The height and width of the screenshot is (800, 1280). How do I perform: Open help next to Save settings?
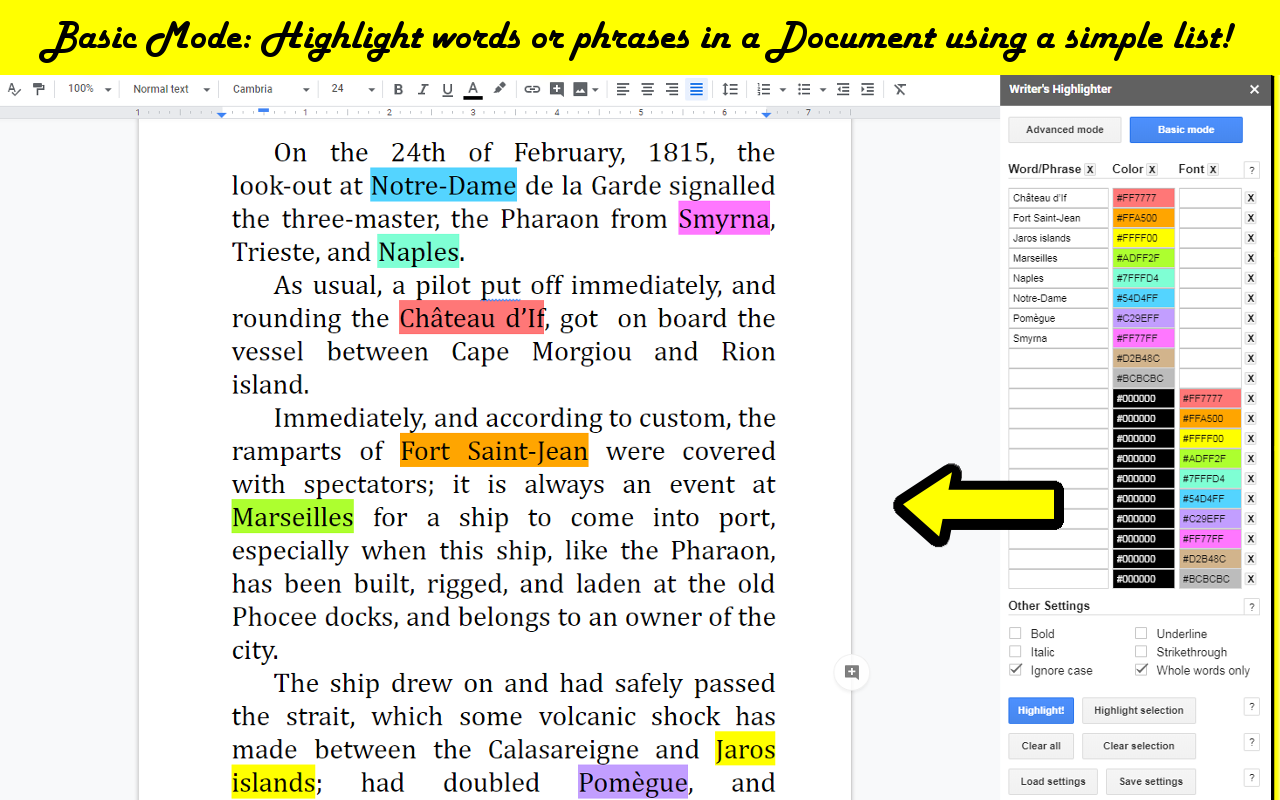pyautogui.click(x=1251, y=778)
